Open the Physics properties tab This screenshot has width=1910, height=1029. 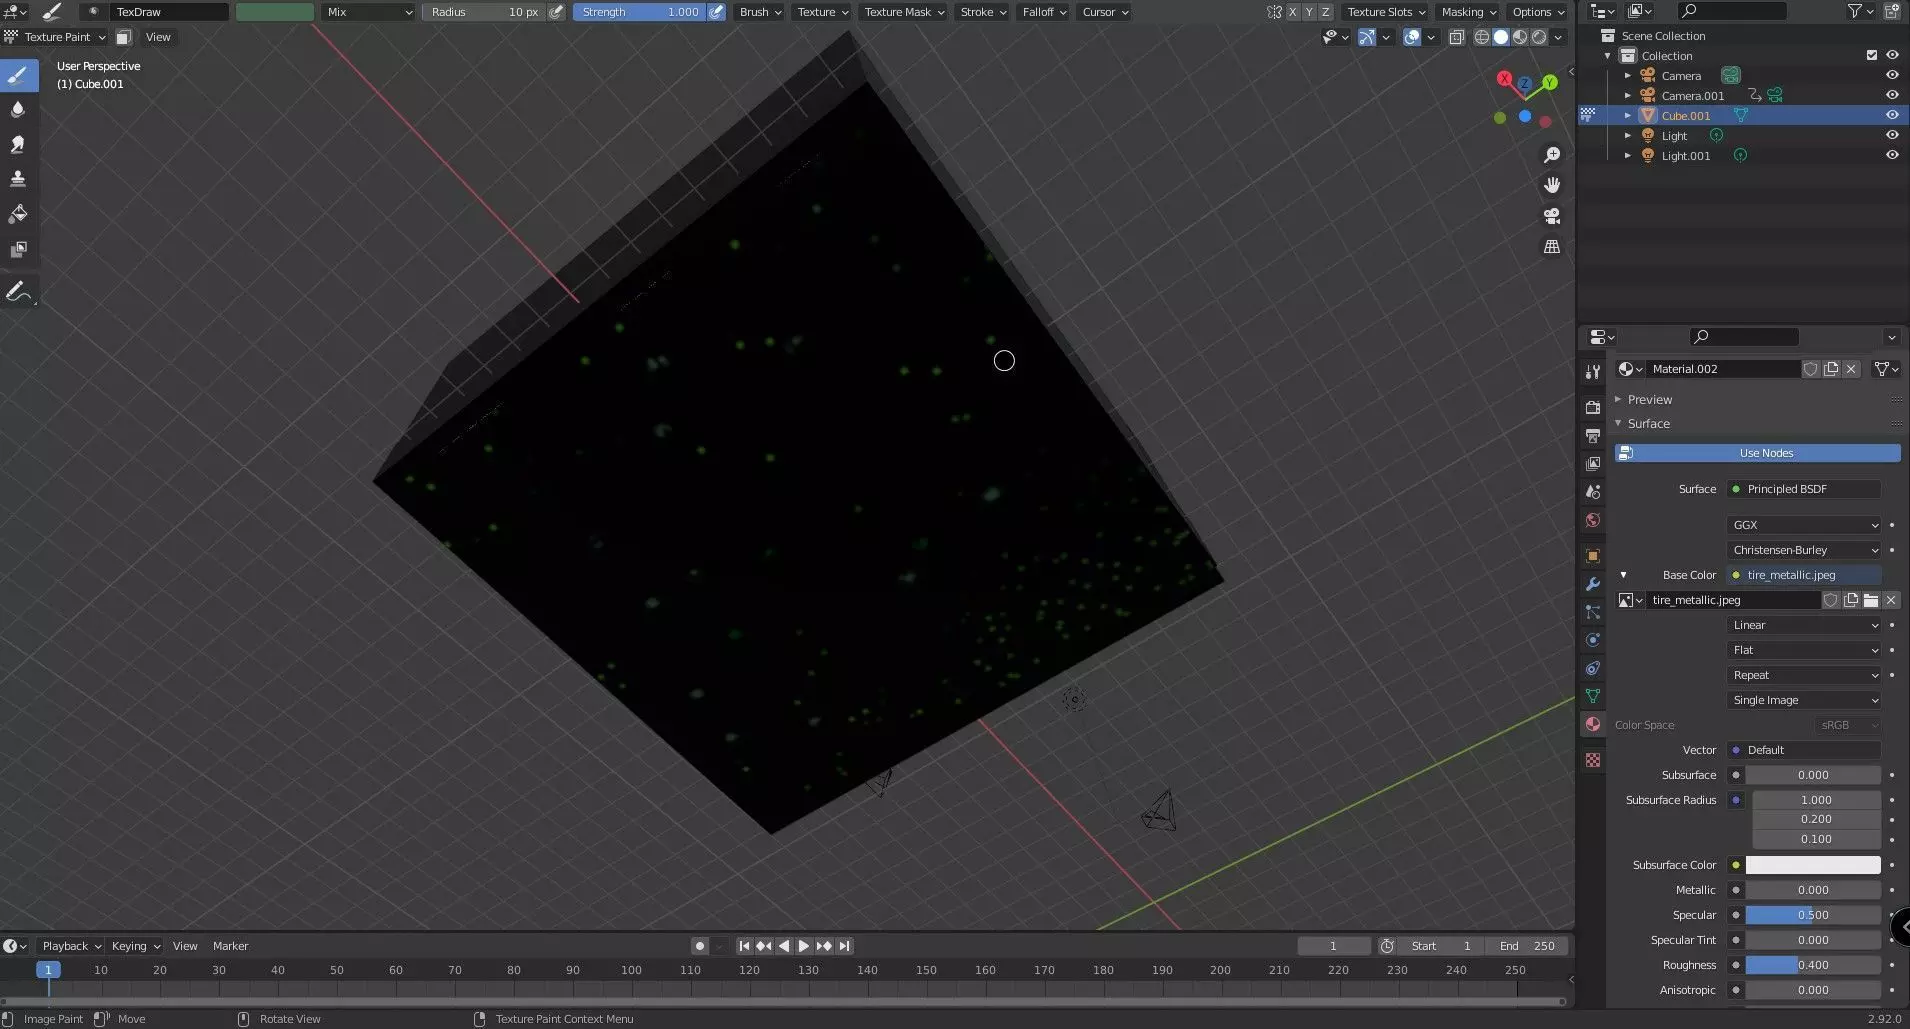click(1593, 640)
